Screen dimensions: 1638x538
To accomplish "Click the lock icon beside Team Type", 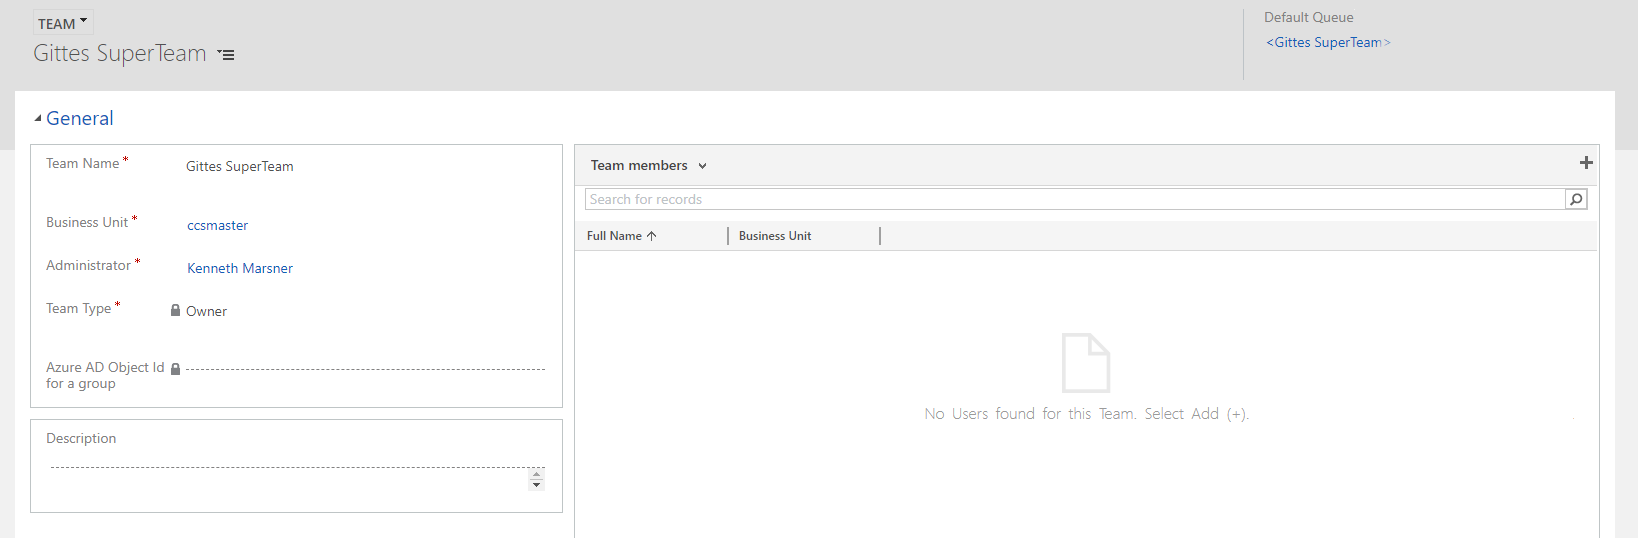I will tap(176, 311).
